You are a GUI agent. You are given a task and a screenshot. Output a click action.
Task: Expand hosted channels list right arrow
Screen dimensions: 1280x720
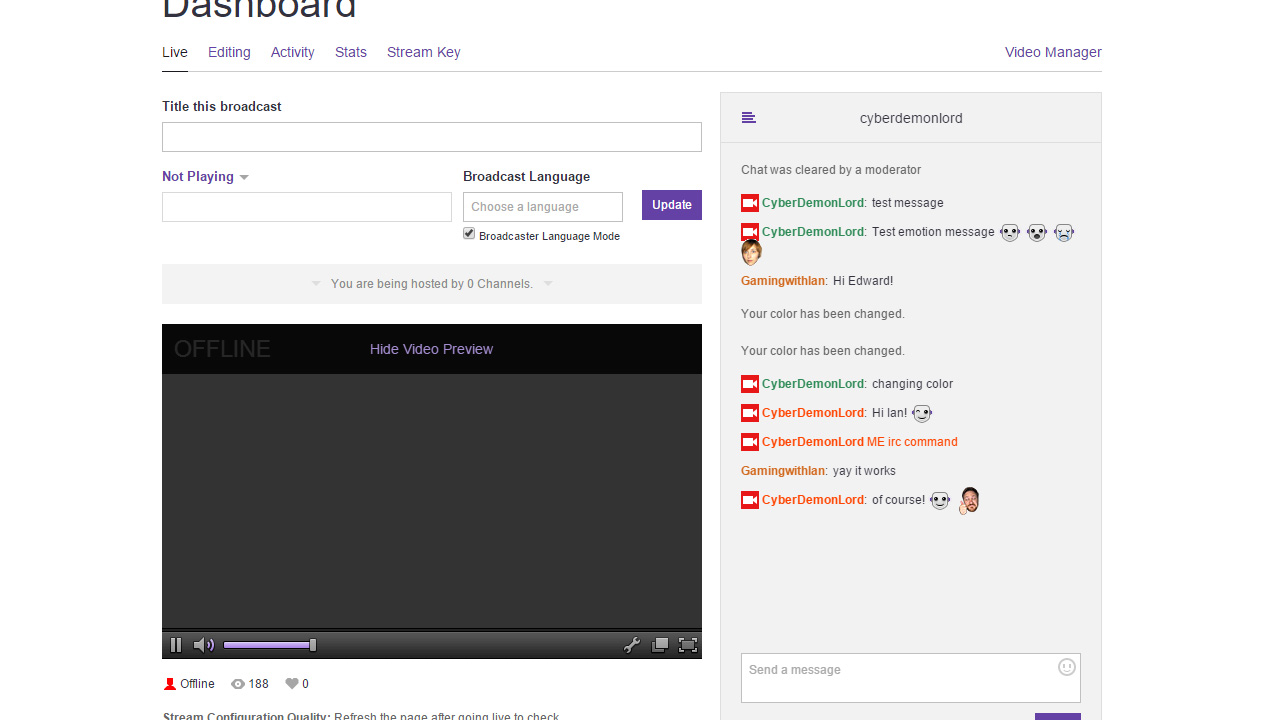(x=548, y=284)
